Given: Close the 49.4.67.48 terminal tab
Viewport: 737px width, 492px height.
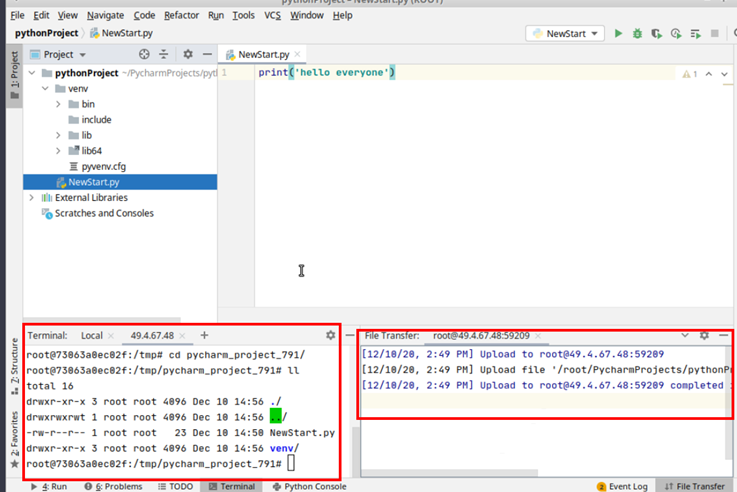Looking at the screenshot, I should click(182, 336).
